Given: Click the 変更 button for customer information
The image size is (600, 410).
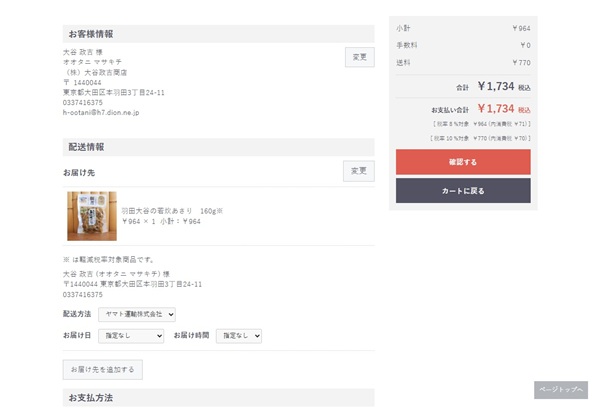Looking at the screenshot, I should coord(359,57).
